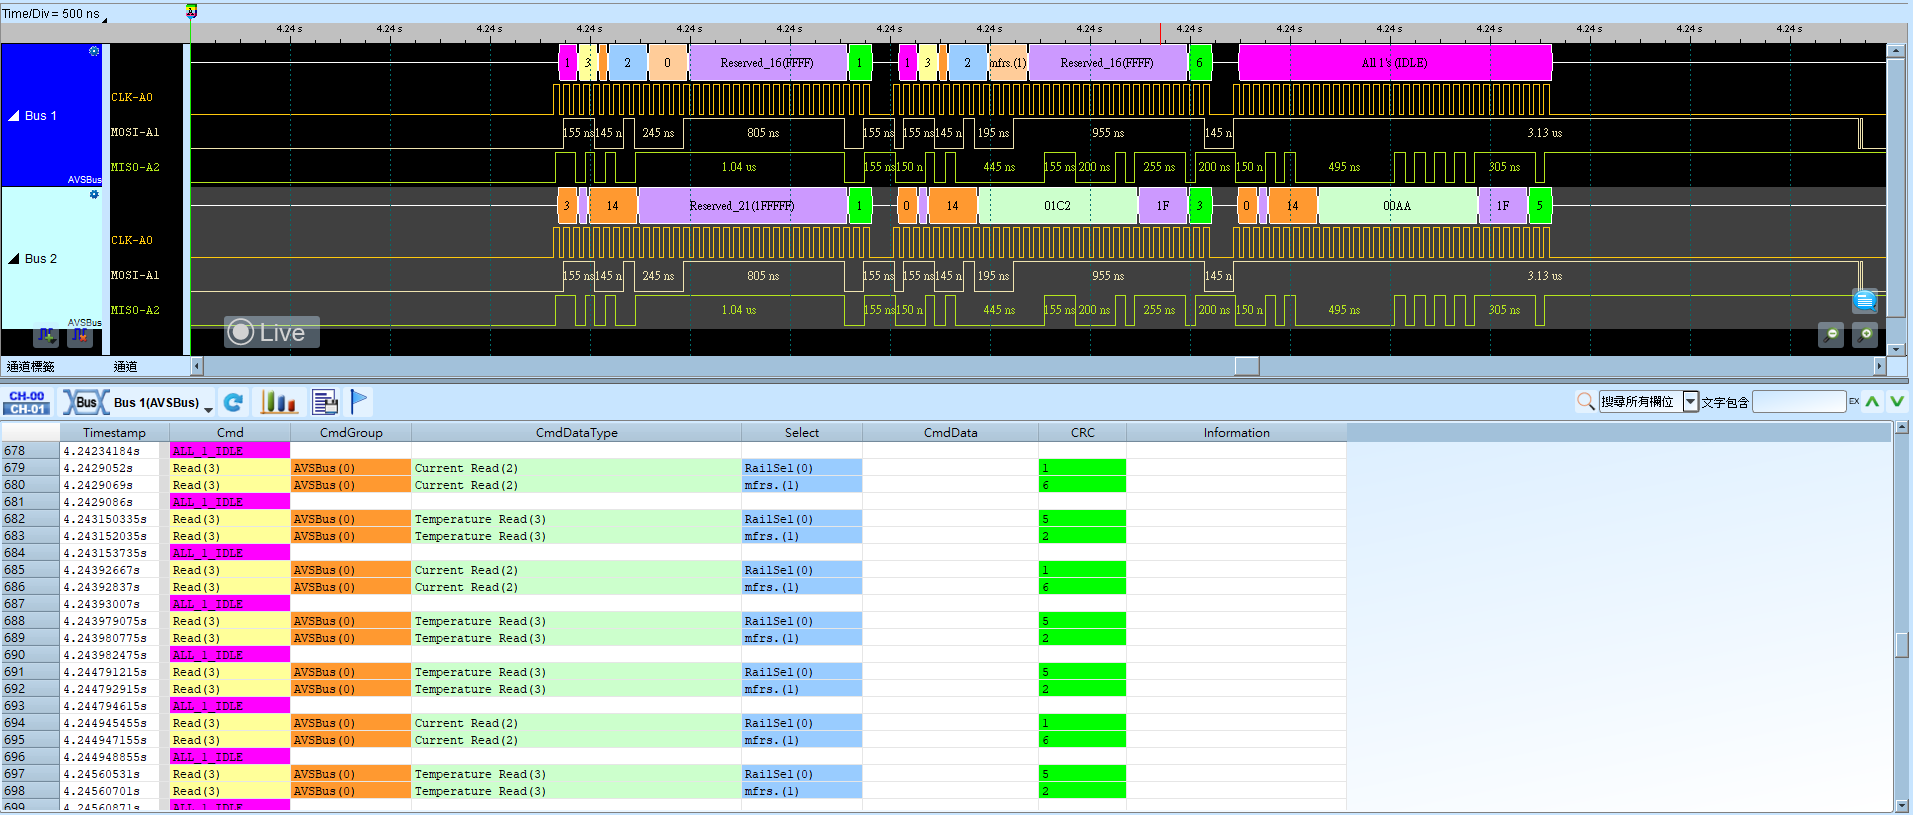Open the Bus 1(AVSBus) selector dropdown

pos(164,403)
